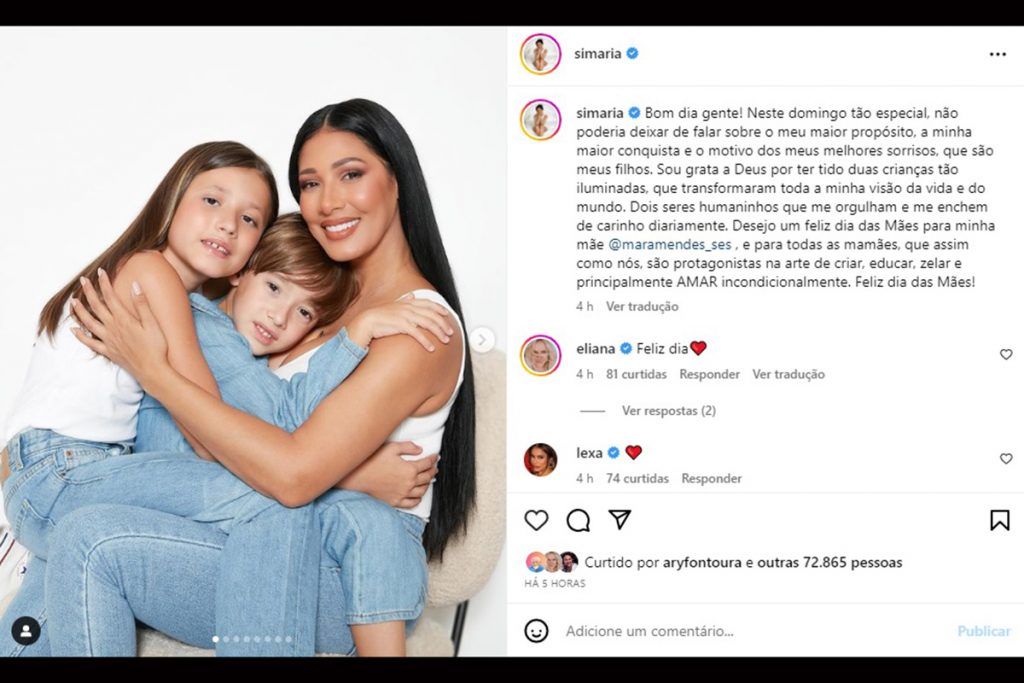Image resolution: width=1024 pixels, height=683 pixels.
Task: Save post with the bookmark icon
Action: click(x=999, y=520)
